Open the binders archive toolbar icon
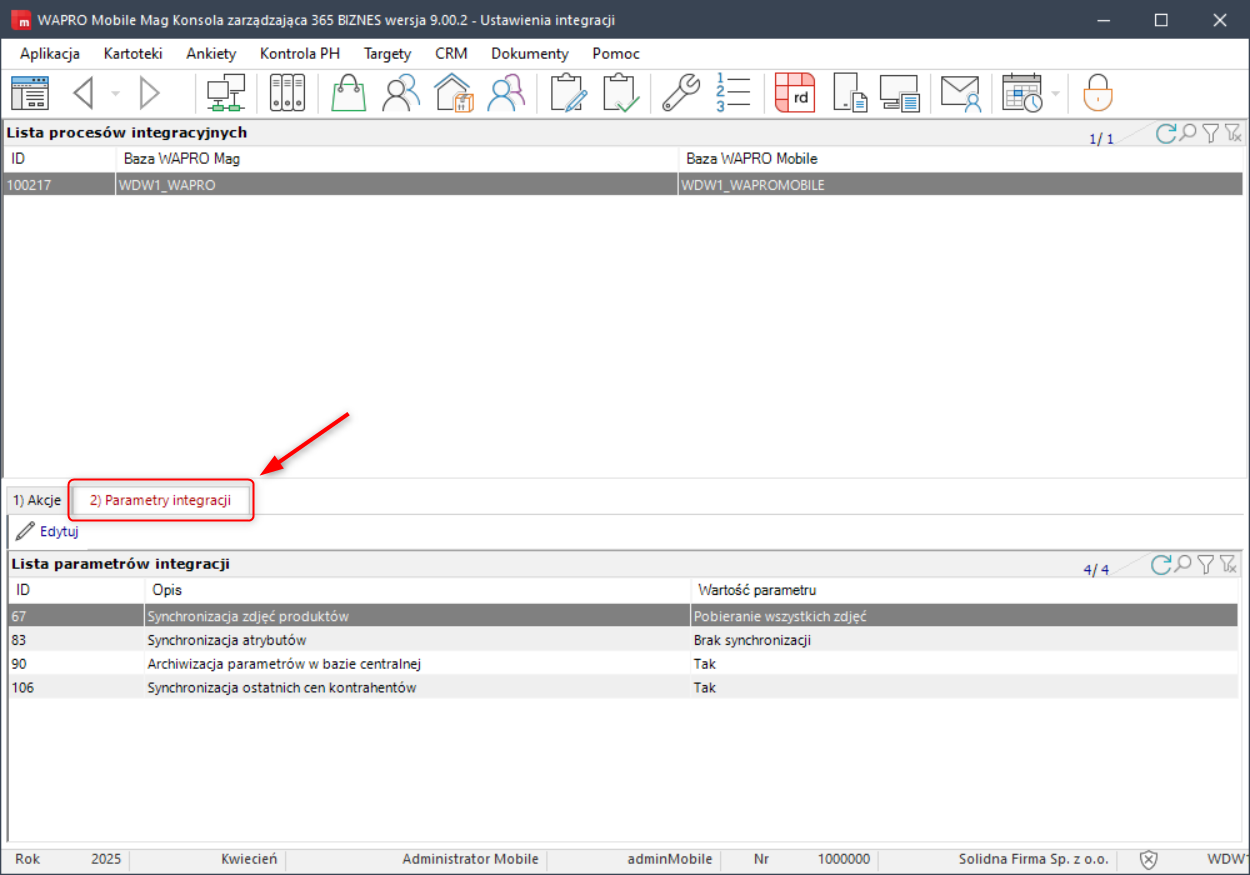The width and height of the screenshot is (1250, 875). pos(288,93)
